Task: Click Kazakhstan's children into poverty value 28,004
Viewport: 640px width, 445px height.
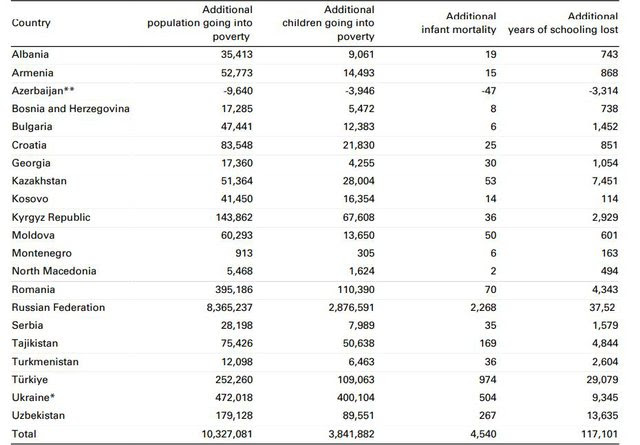Action: [x=358, y=181]
